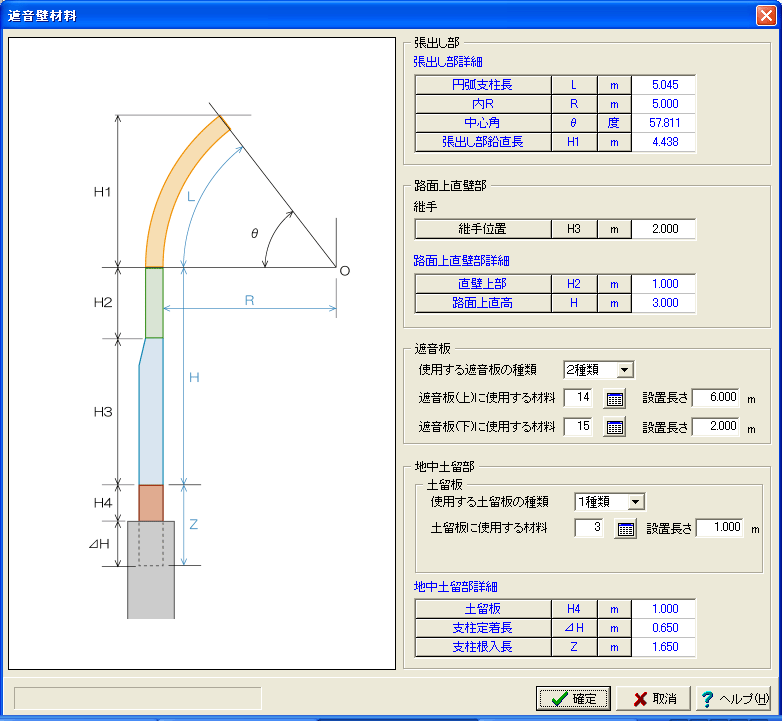Edit 遮音板(下) 設置長さ 2.000 field

click(716, 426)
